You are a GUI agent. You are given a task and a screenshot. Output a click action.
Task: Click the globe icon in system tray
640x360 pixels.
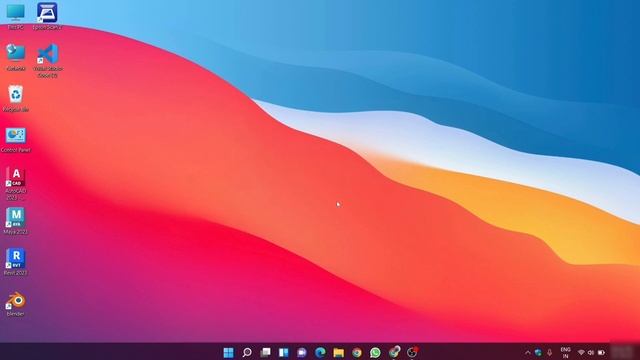(x=538, y=352)
